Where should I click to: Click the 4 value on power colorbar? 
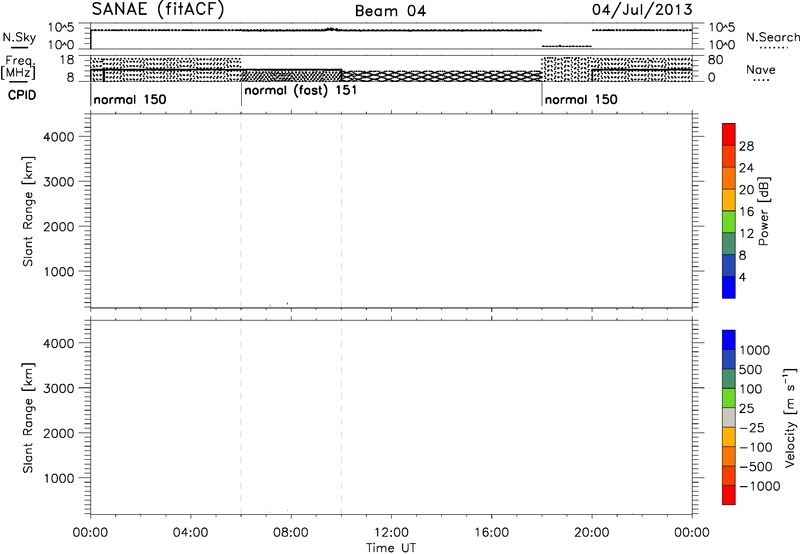point(742,277)
